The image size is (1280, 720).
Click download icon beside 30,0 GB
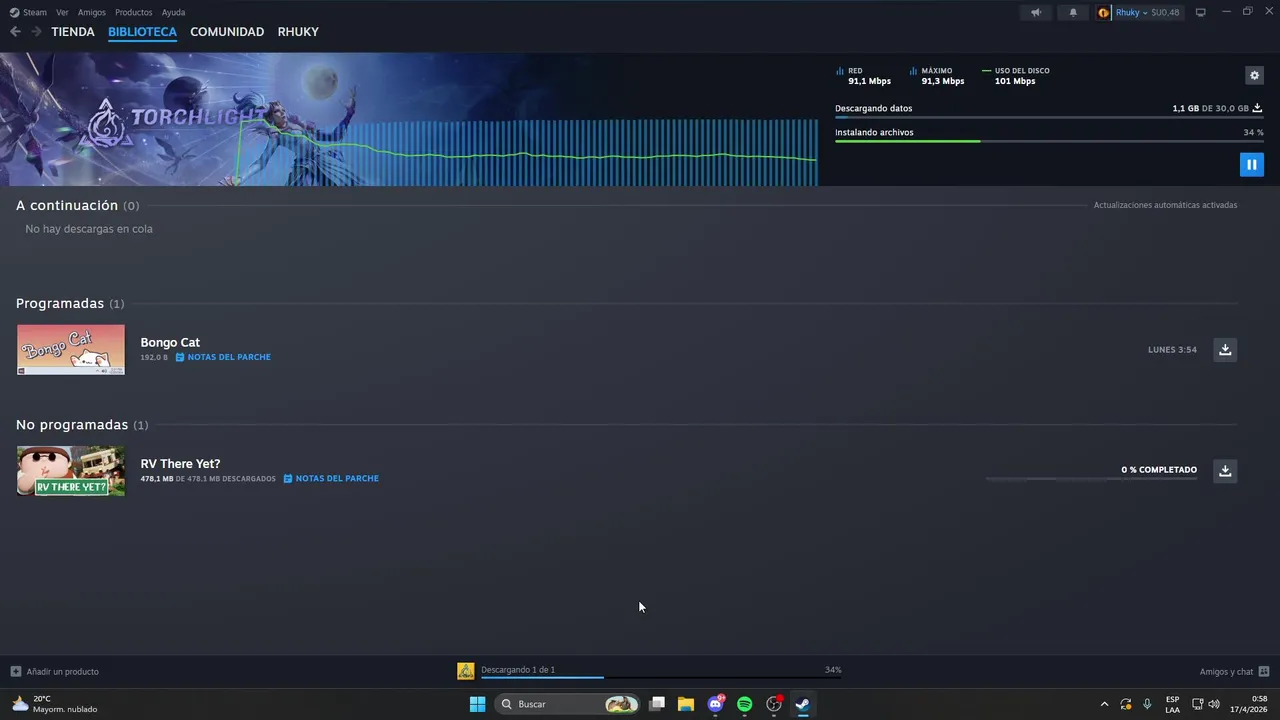pyautogui.click(x=1257, y=108)
